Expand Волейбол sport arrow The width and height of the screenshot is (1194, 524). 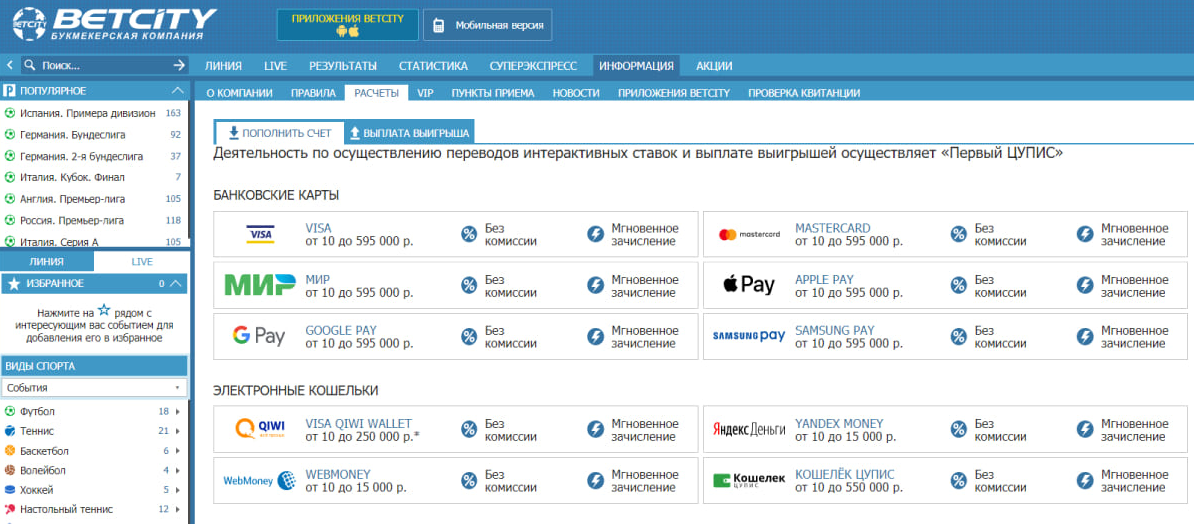(x=178, y=470)
